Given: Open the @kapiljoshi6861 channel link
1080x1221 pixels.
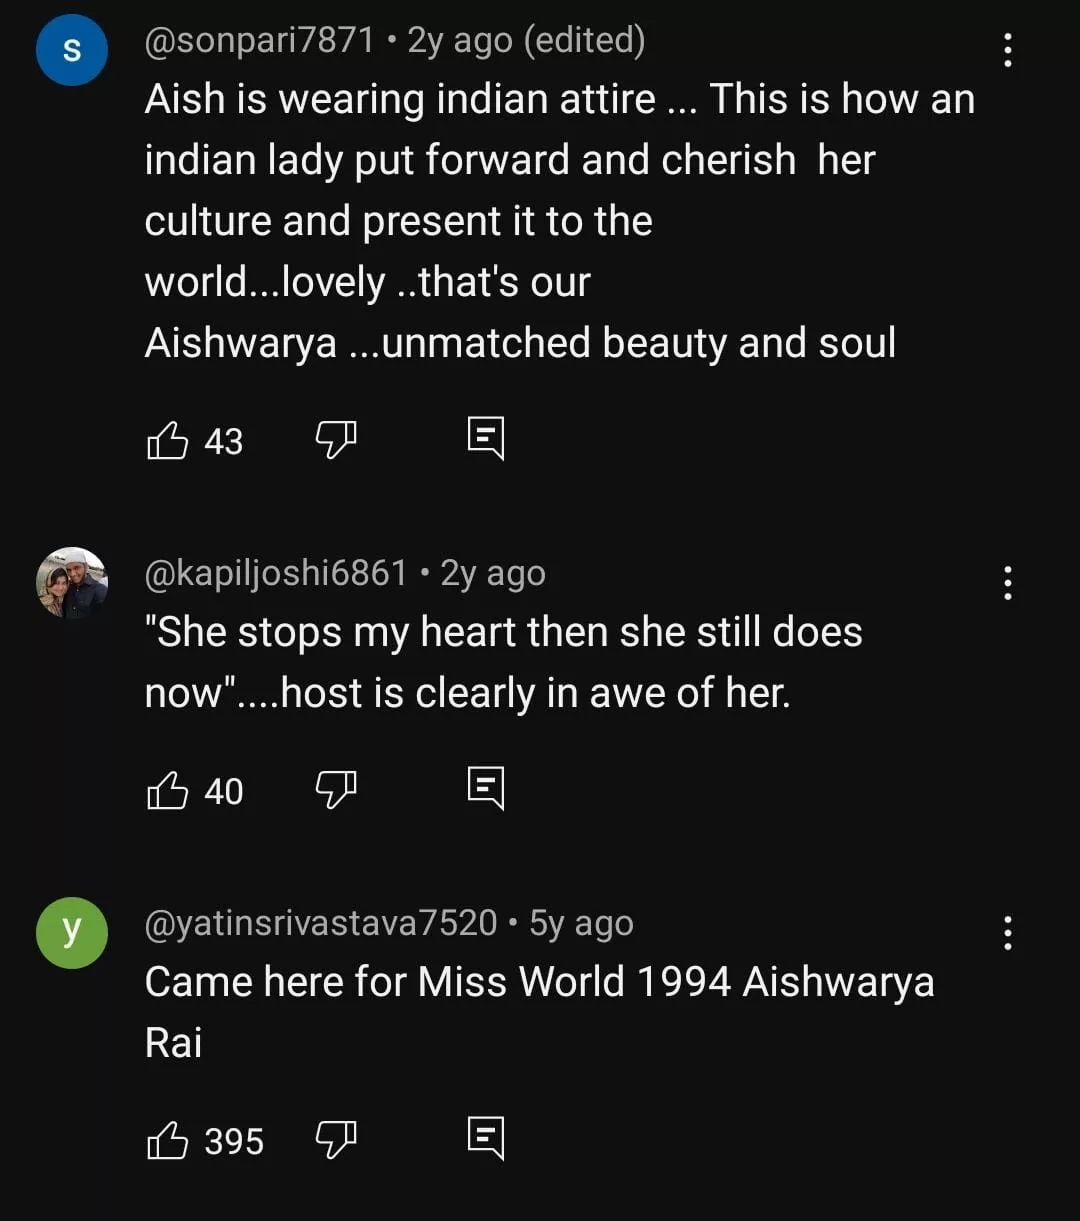Looking at the screenshot, I should click(x=276, y=573).
